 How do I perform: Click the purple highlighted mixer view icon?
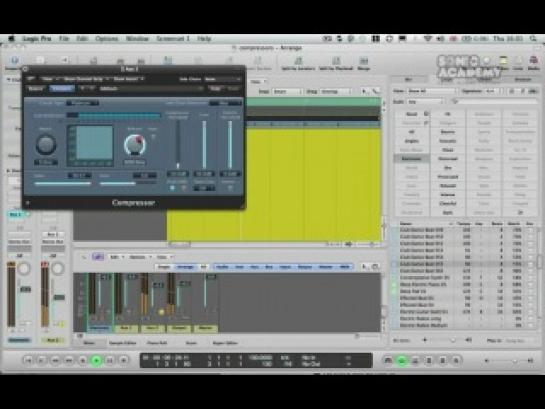click(98, 257)
